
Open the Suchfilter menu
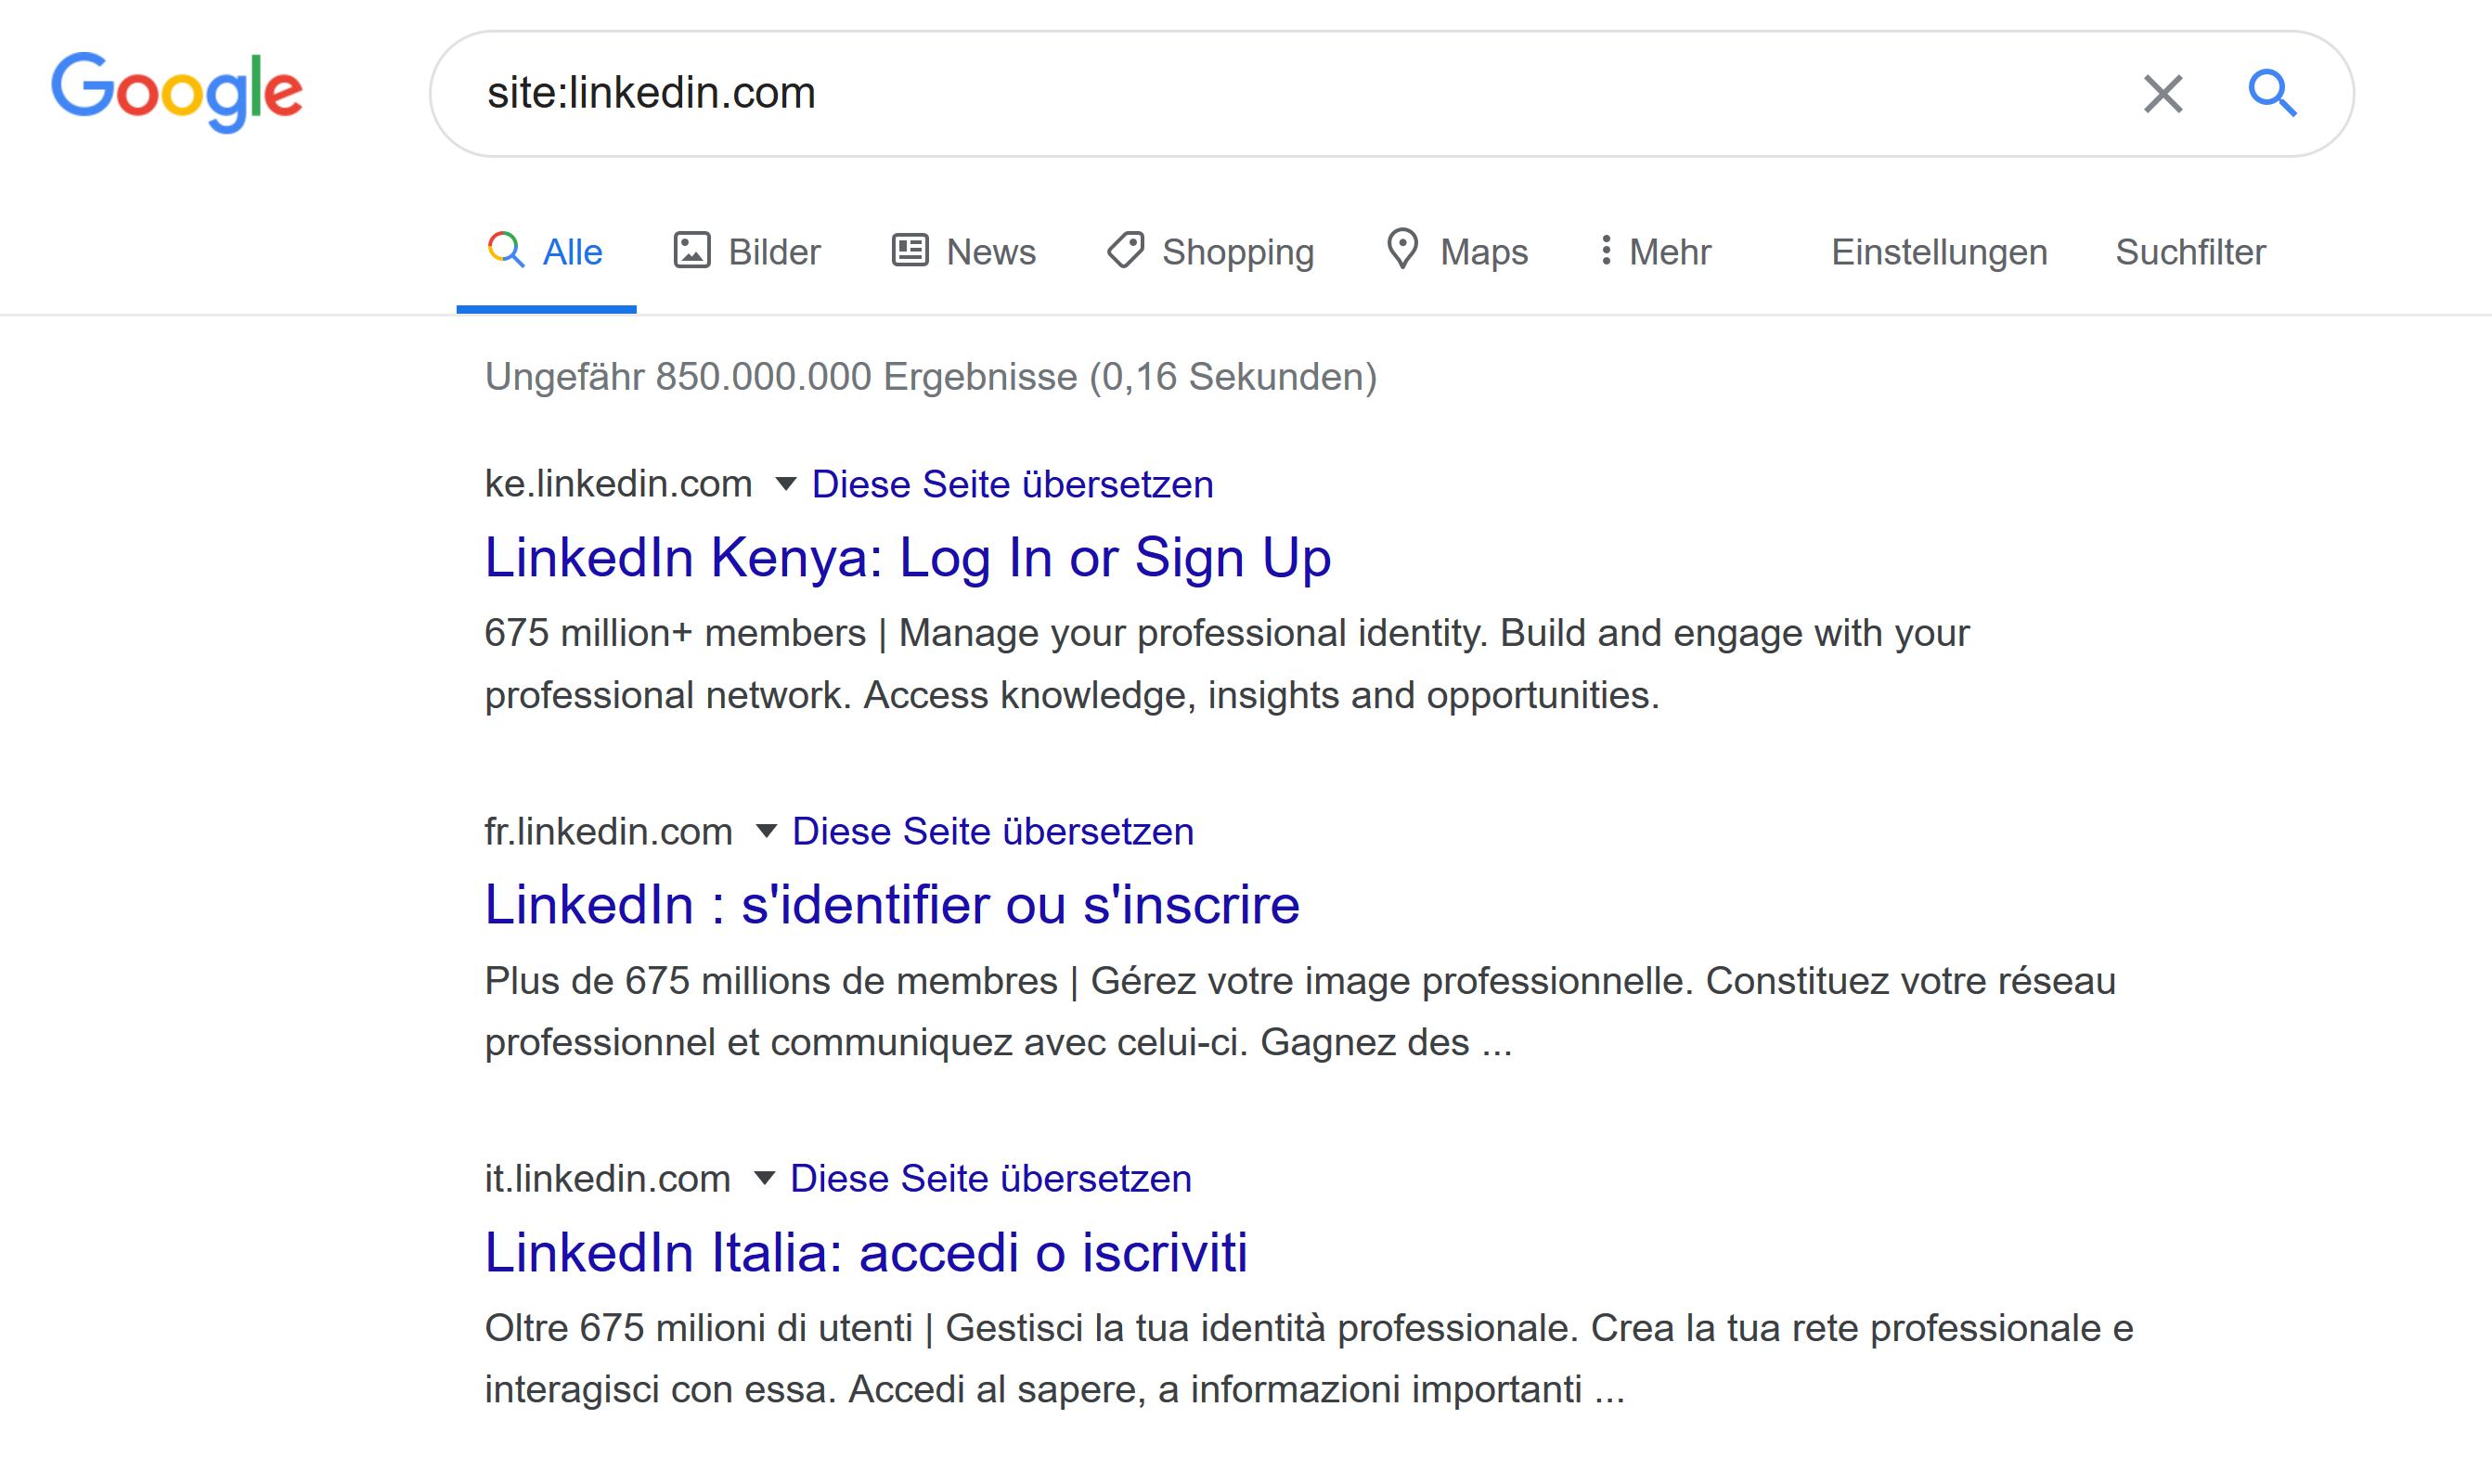click(x=2190, y=251)
